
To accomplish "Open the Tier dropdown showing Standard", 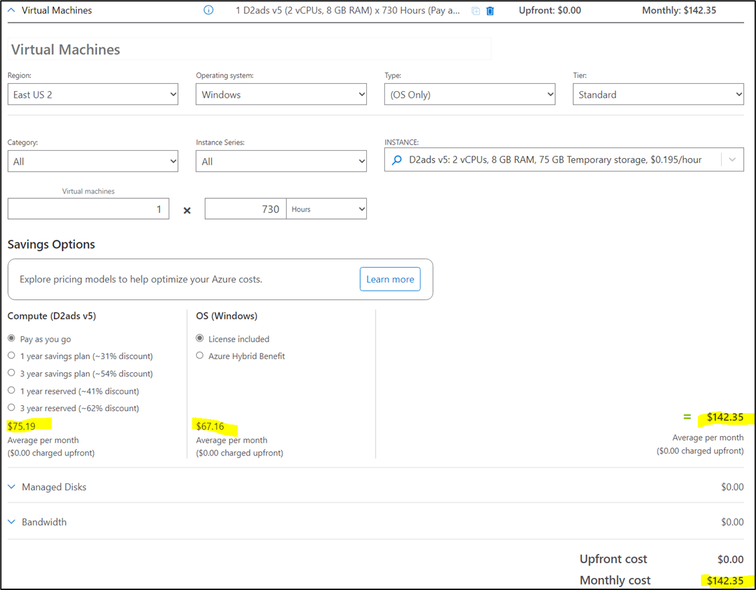I will (658, 94).
